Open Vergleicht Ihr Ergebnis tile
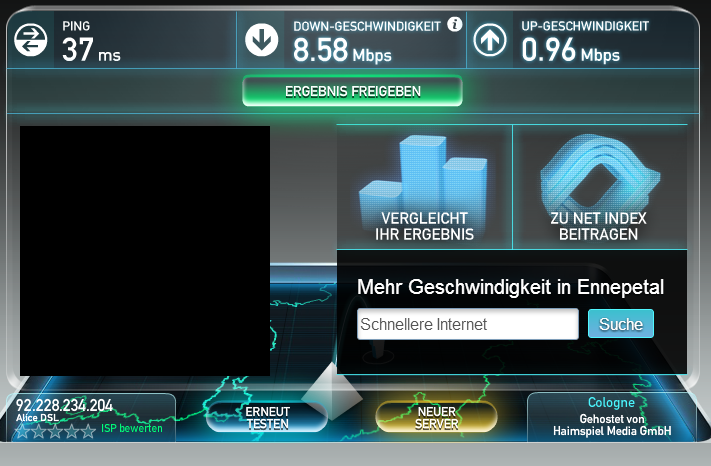This screenshot has width=711, height=466. point(424,187)
